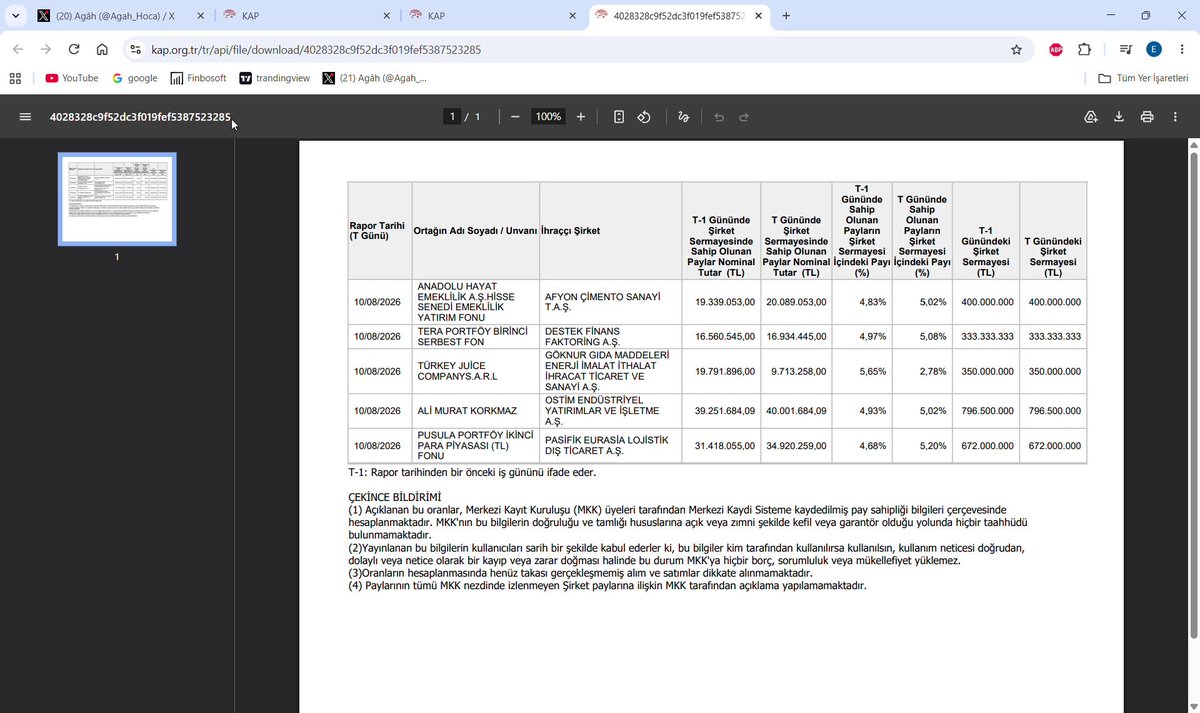This screenshot has height=713, width=1200.
Task: Click the value 19.339.053,00
Action: [x=726, y=302]
